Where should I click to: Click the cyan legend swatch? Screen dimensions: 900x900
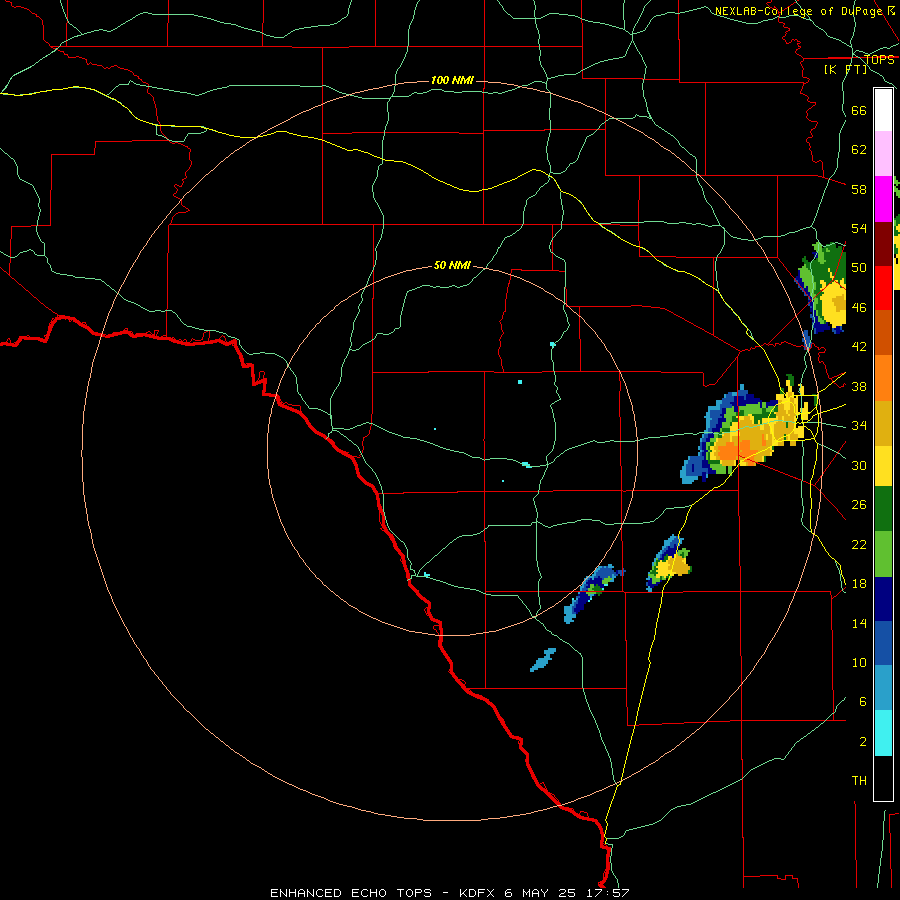pos(883,733)
